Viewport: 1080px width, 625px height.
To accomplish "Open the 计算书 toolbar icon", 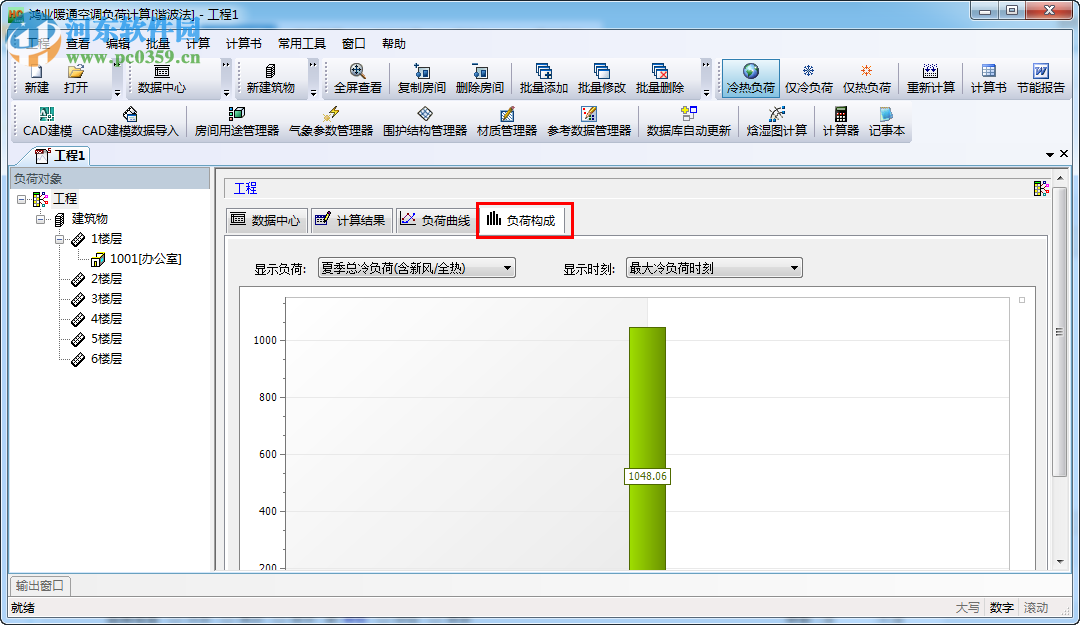I will pos(988,79).
